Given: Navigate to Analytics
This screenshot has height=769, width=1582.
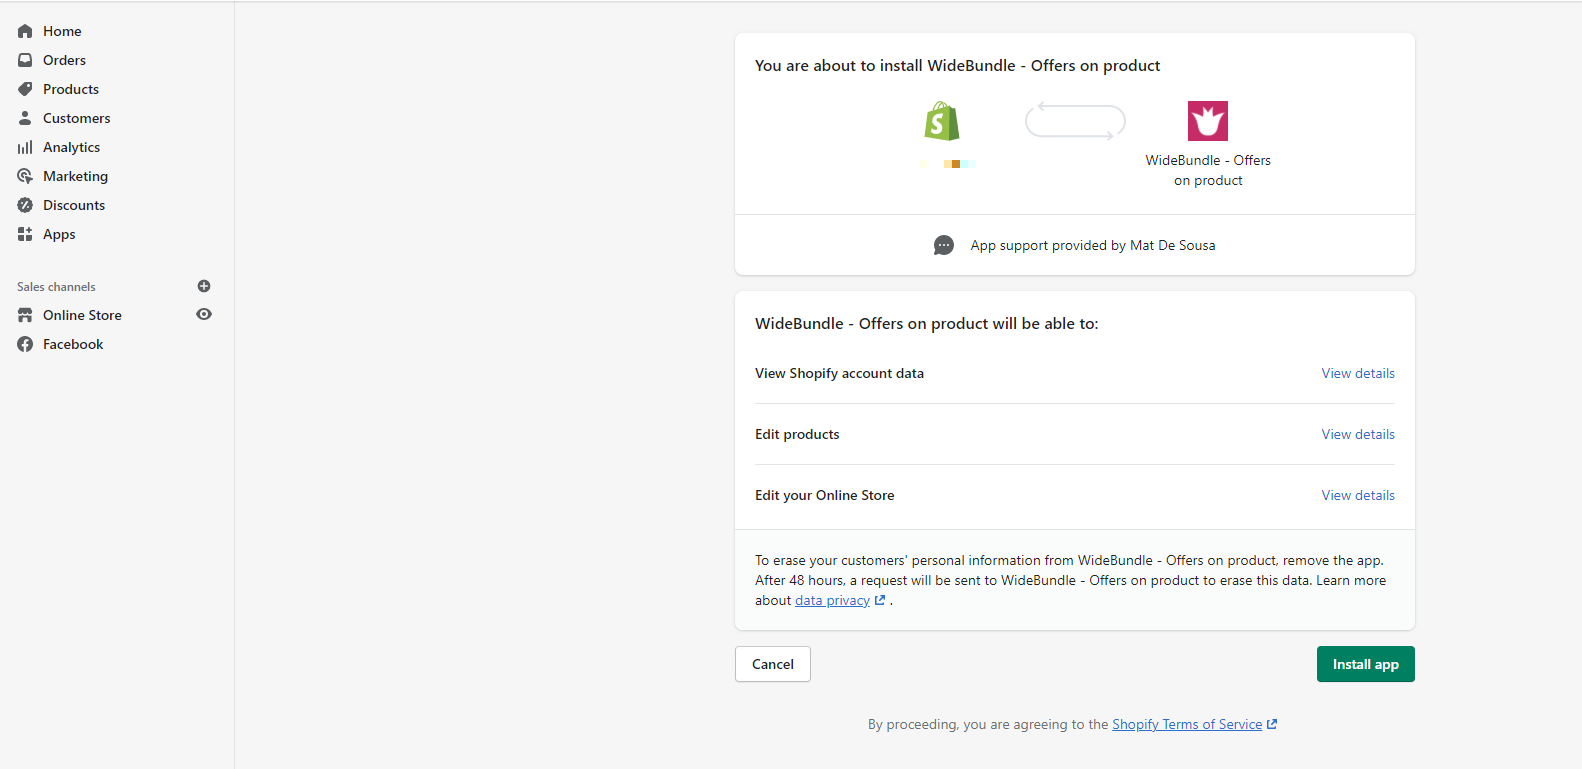Looking at the screenshot, I should click(71, 147).
